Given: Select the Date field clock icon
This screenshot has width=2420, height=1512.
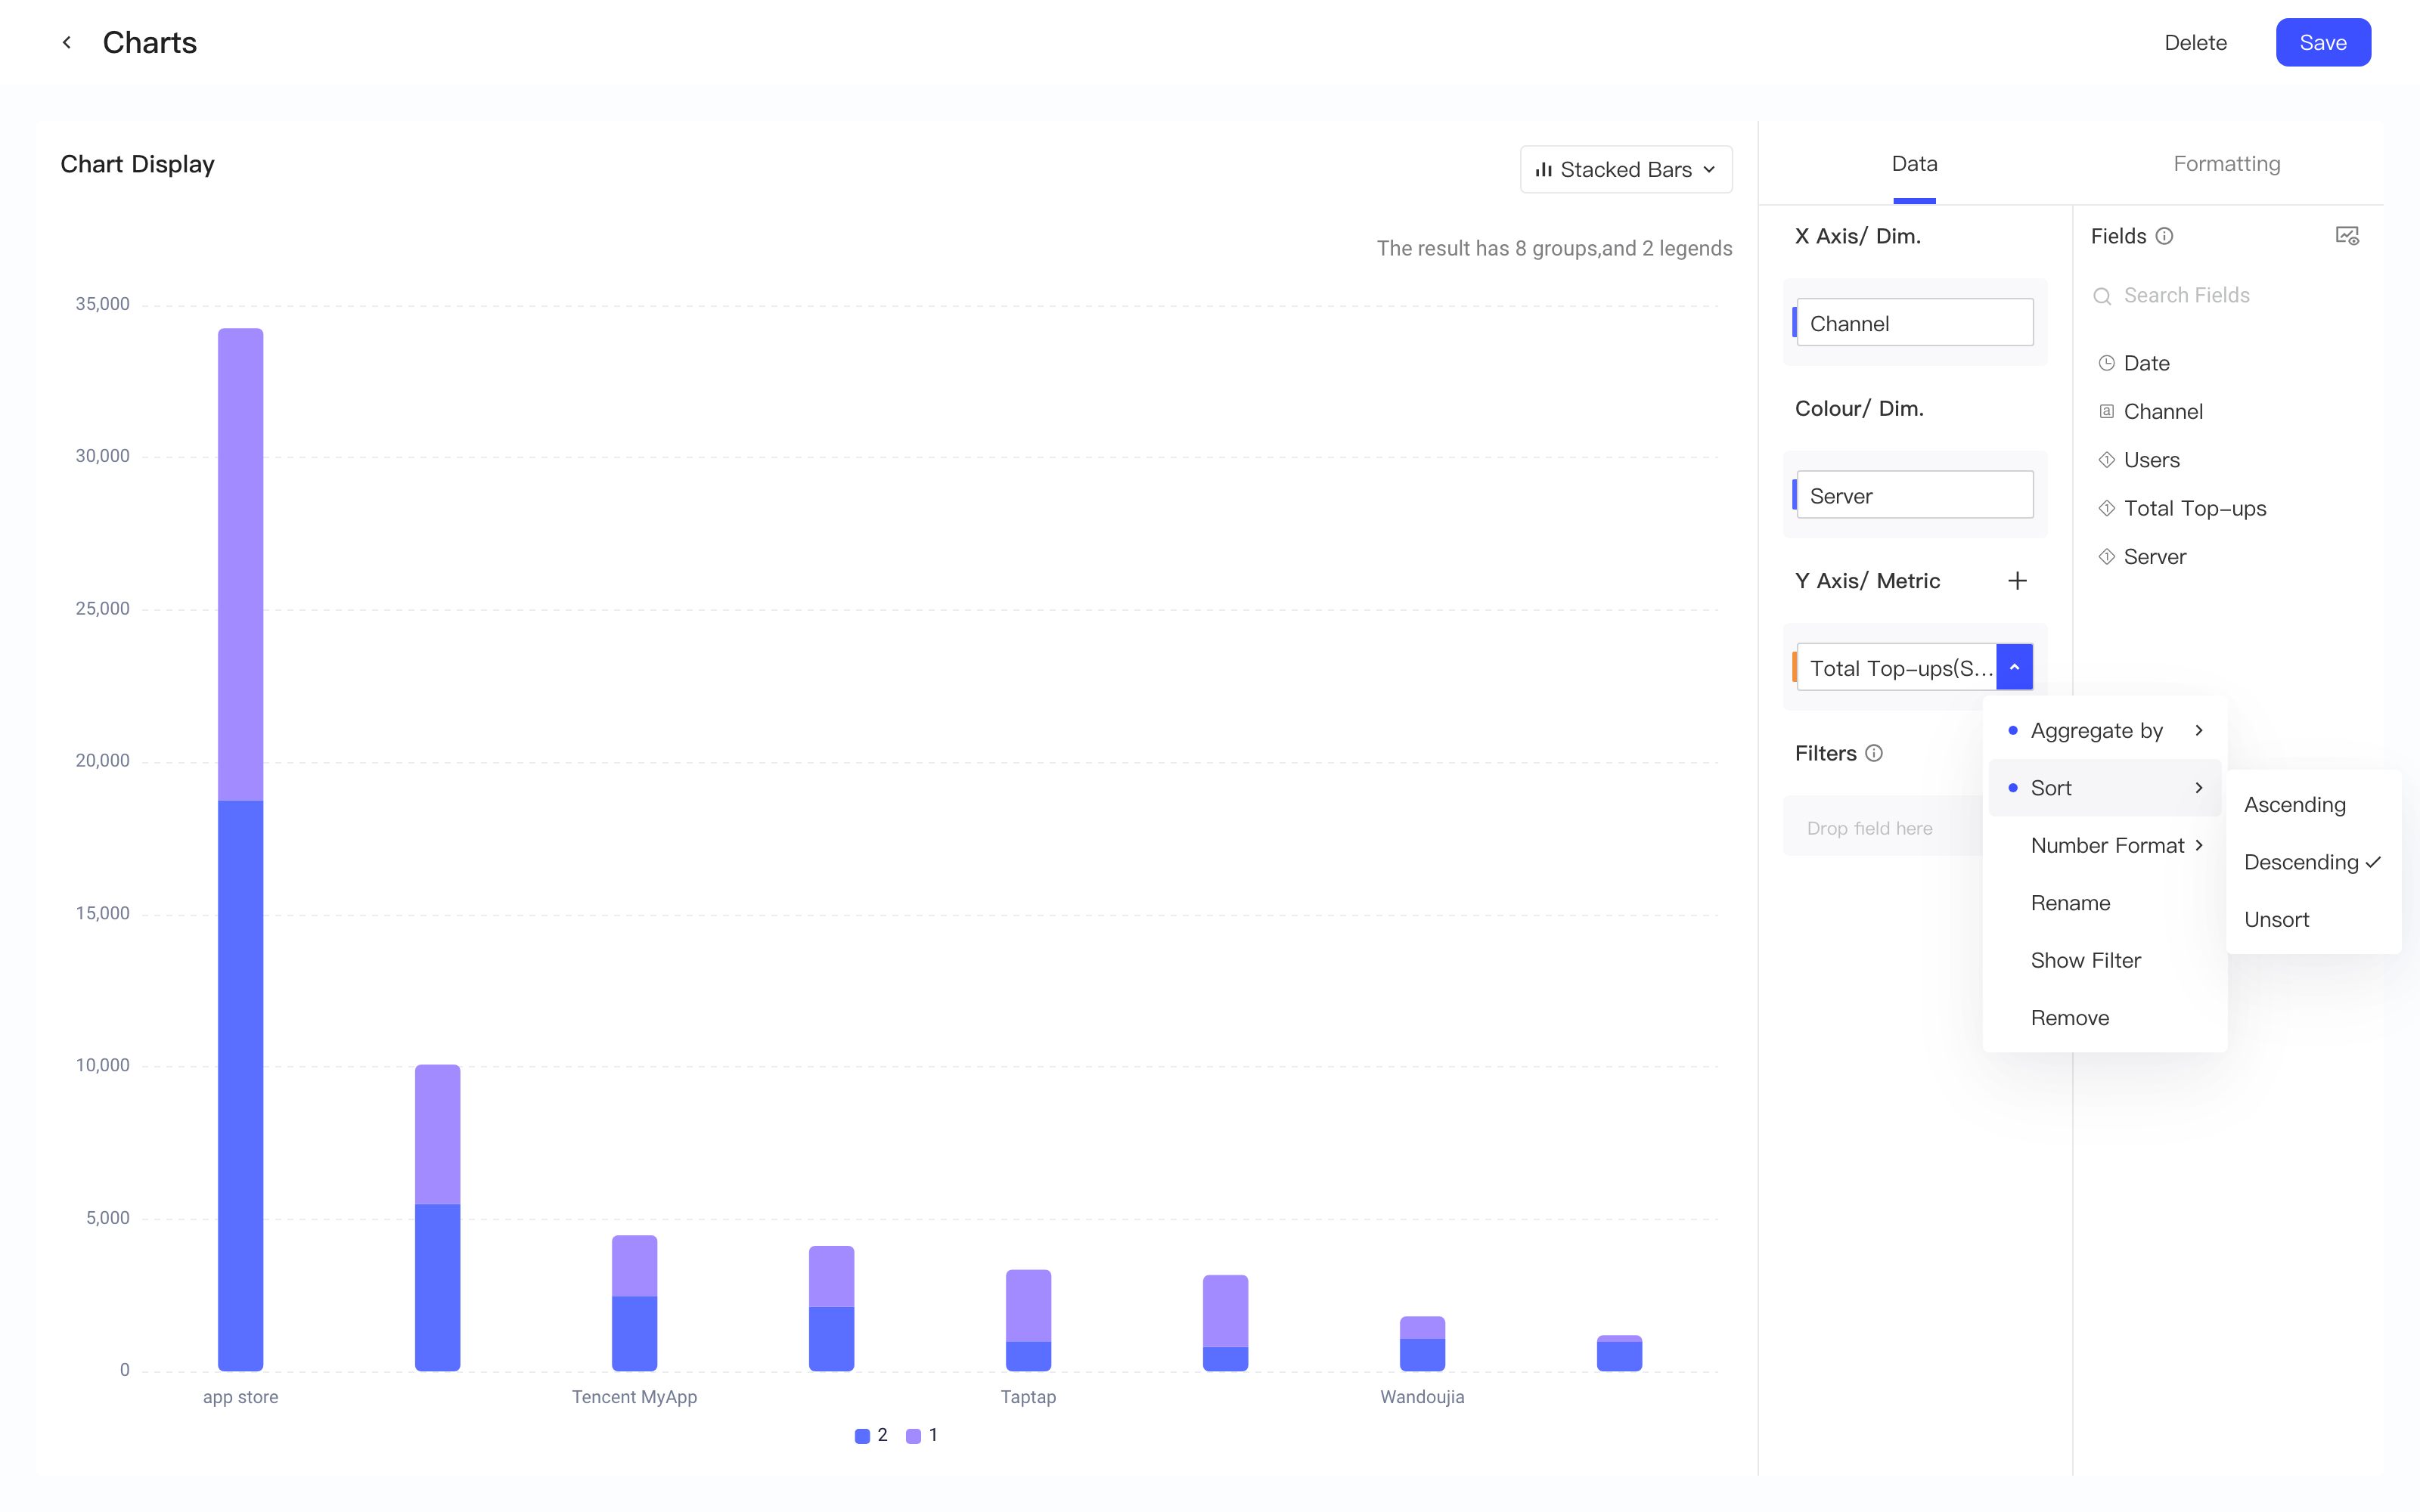Looking at the screenshot, I should pyautogui.click(x=2106, y=363).
